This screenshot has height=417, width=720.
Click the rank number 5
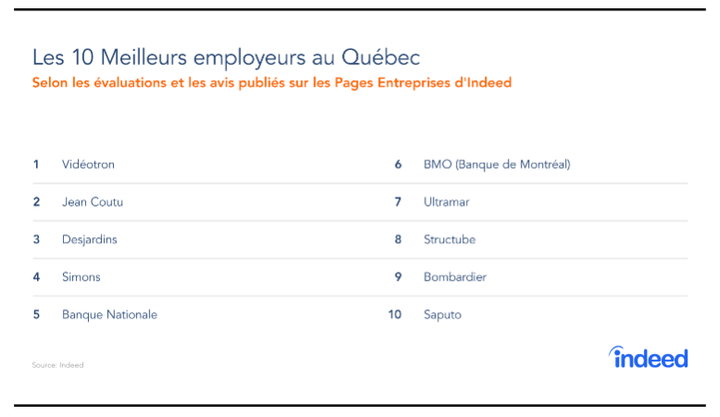(36, 315)
